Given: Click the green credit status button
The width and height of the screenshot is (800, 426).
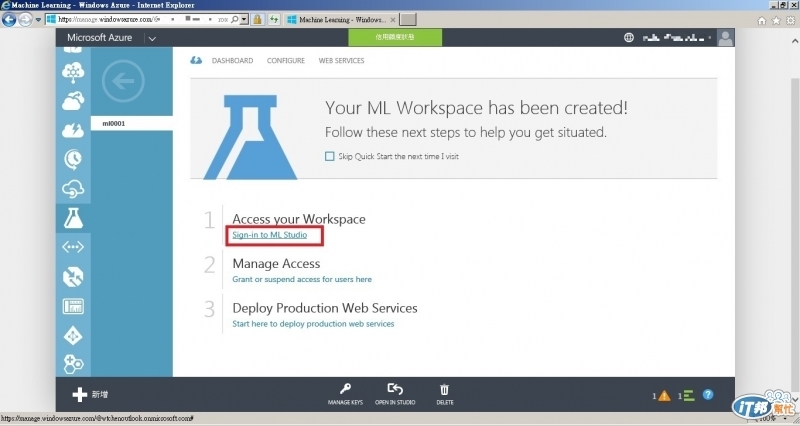Looking at the screenshot, I should (x=395, y=37).
